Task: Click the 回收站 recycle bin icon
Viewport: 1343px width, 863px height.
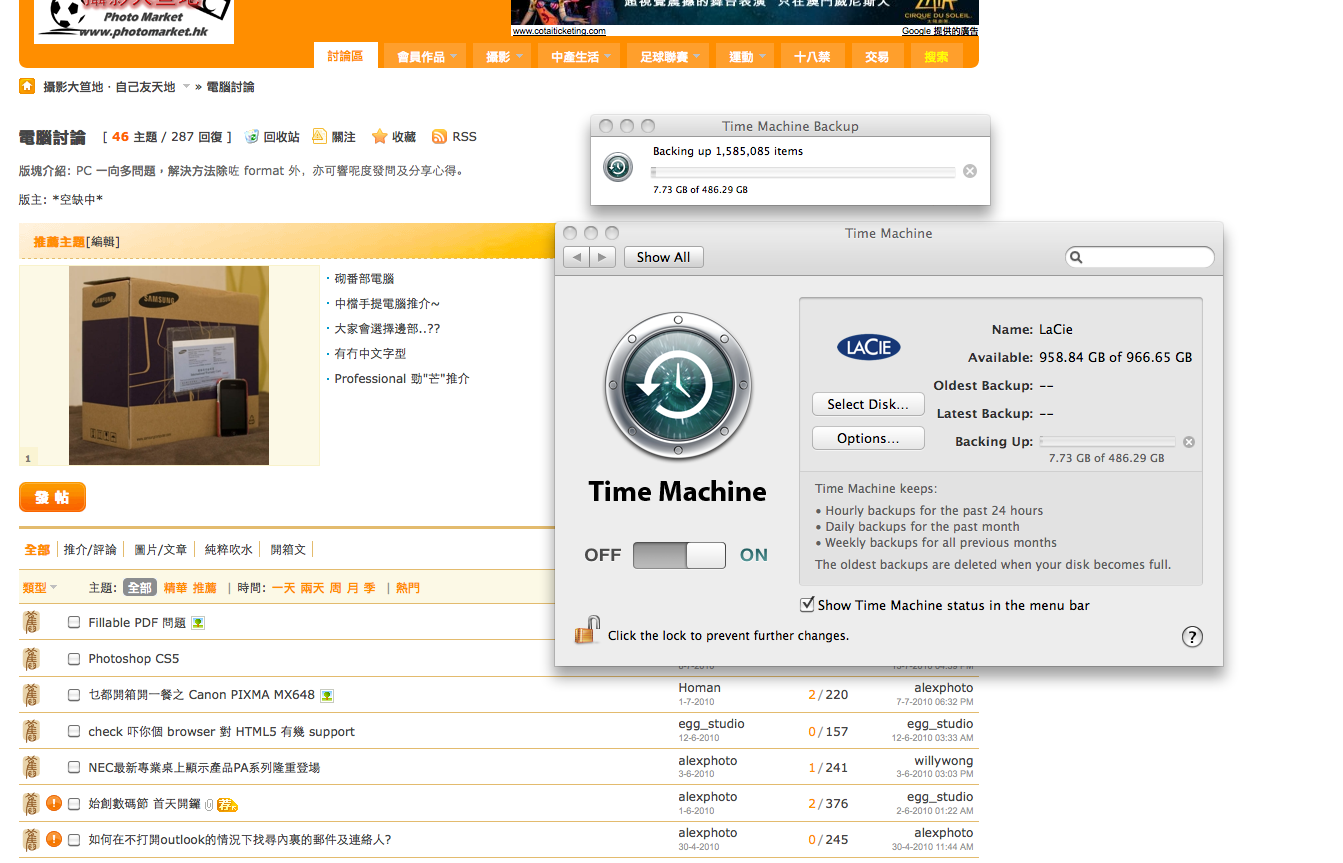Action: (x=252, y=137)
